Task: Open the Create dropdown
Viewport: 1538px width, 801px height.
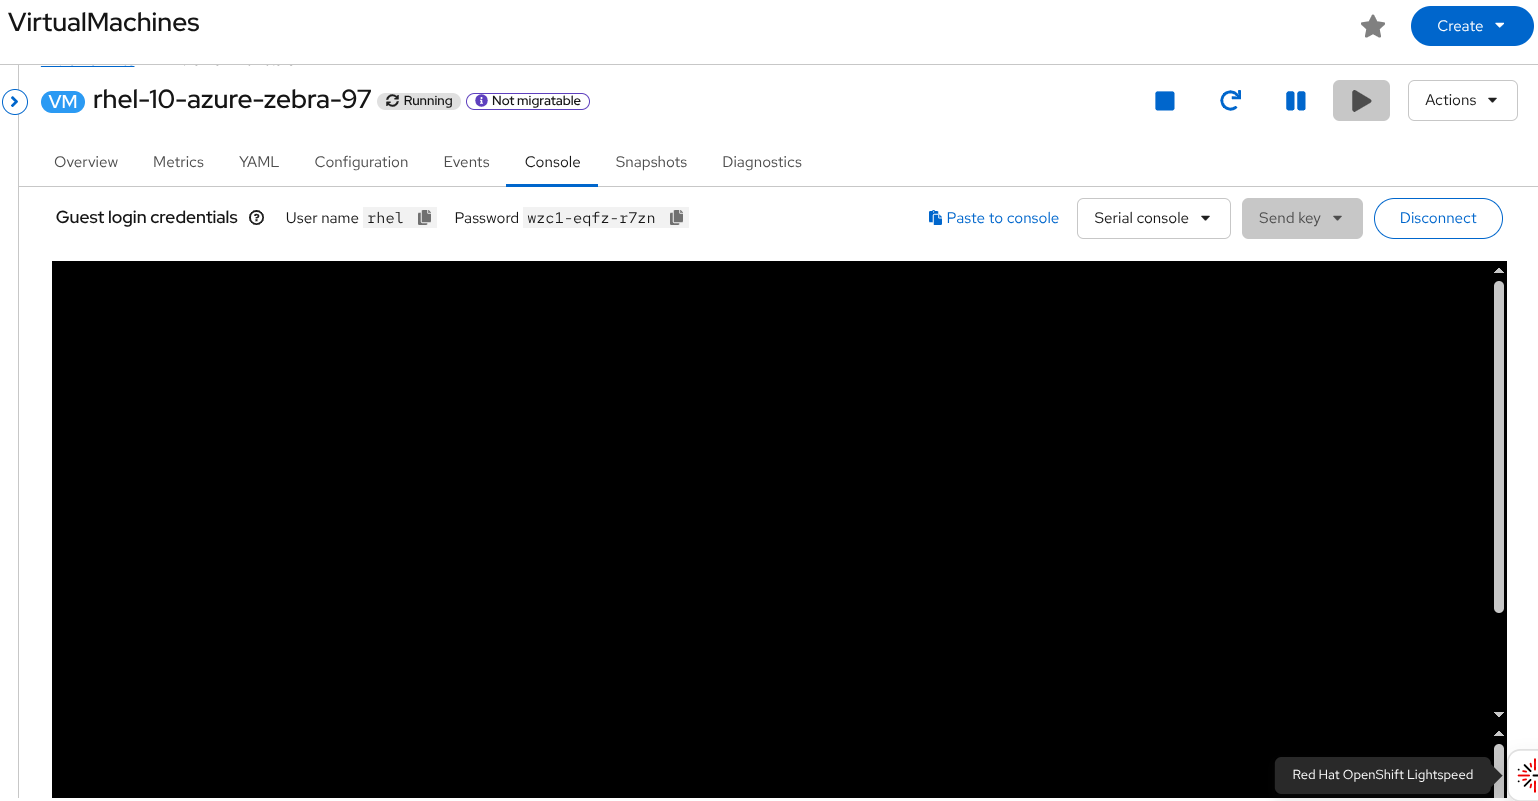Action: [1472, 26]
